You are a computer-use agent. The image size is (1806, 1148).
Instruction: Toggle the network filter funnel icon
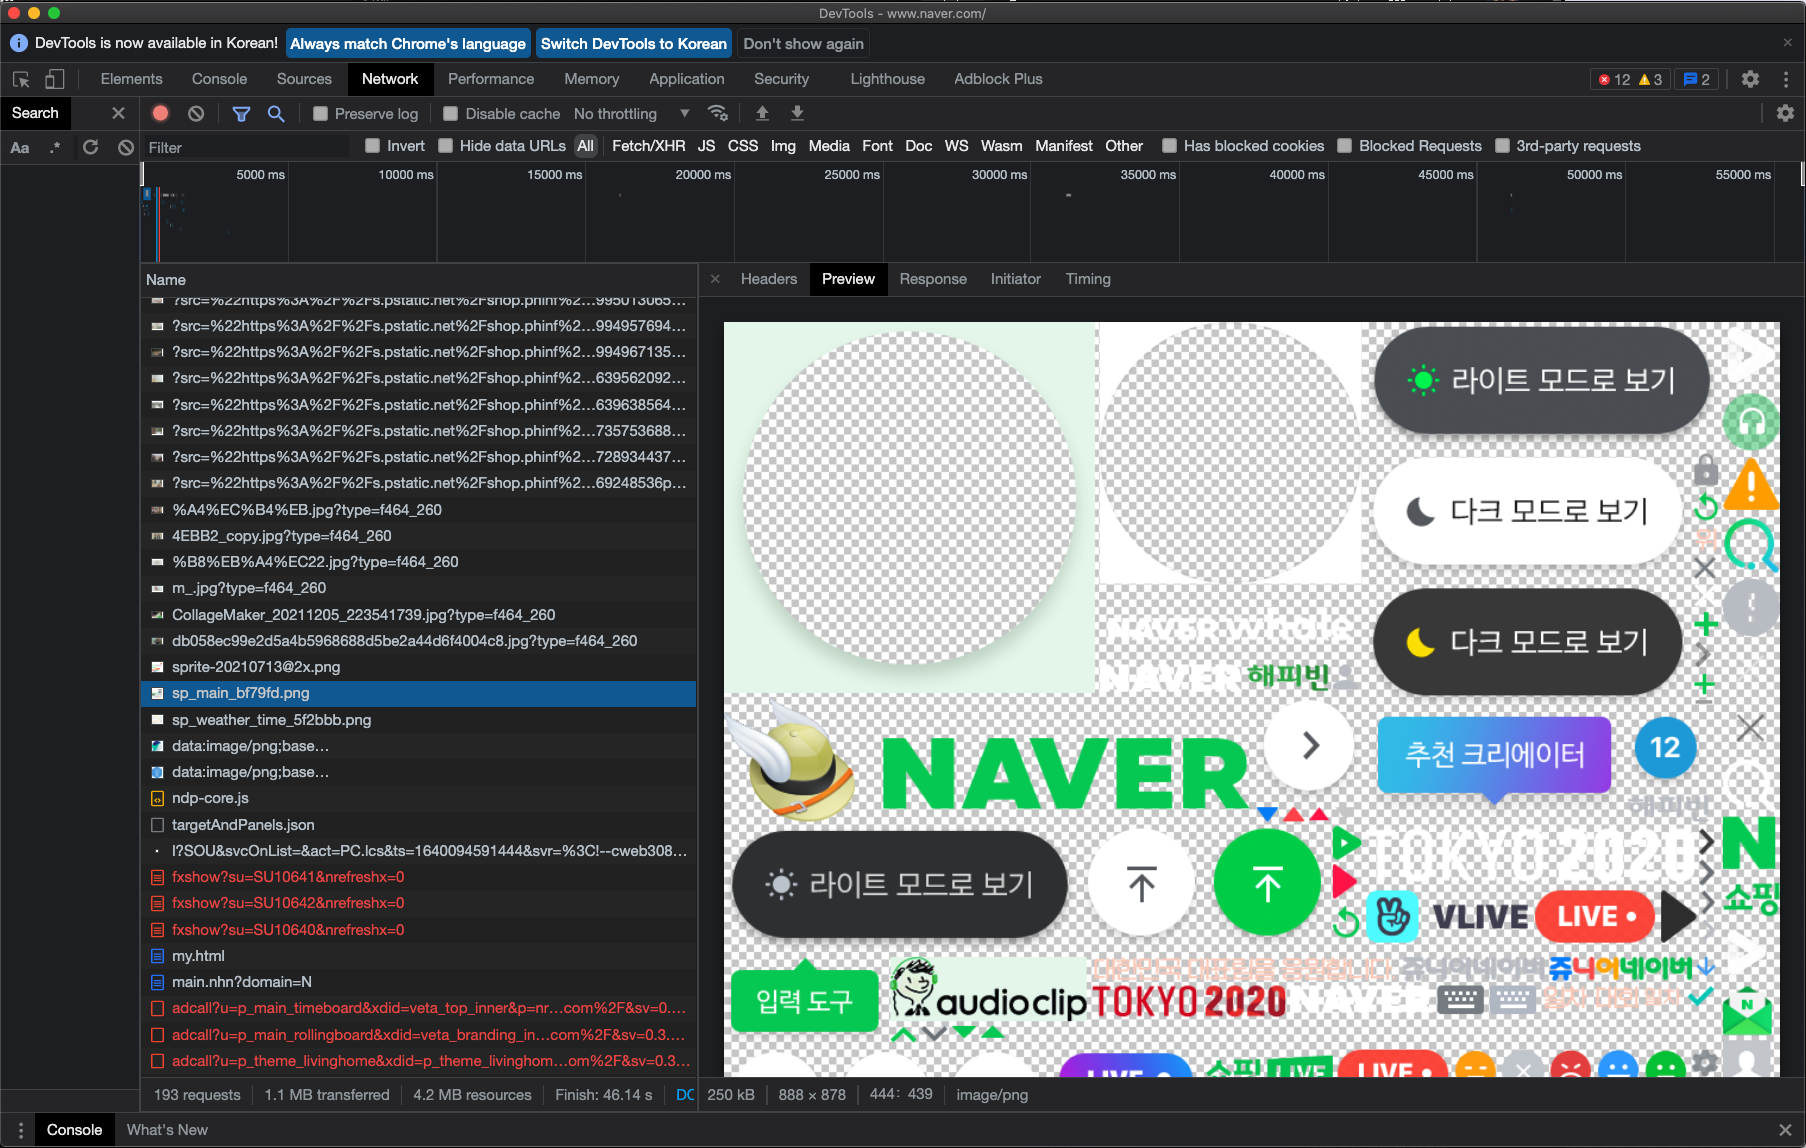tap(241, 114)
